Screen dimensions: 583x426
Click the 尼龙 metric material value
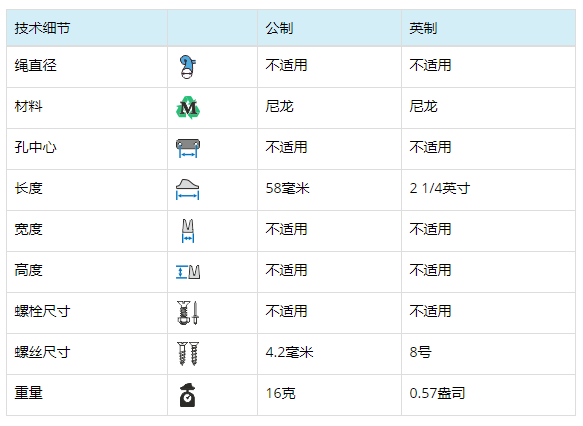tap(279, 107)
